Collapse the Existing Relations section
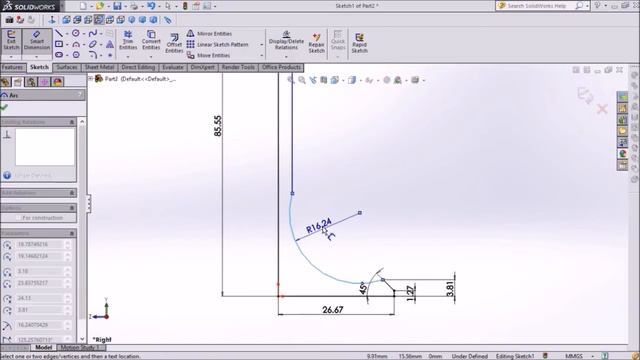The width and height of the screenshot is (640, 360). 72,122
